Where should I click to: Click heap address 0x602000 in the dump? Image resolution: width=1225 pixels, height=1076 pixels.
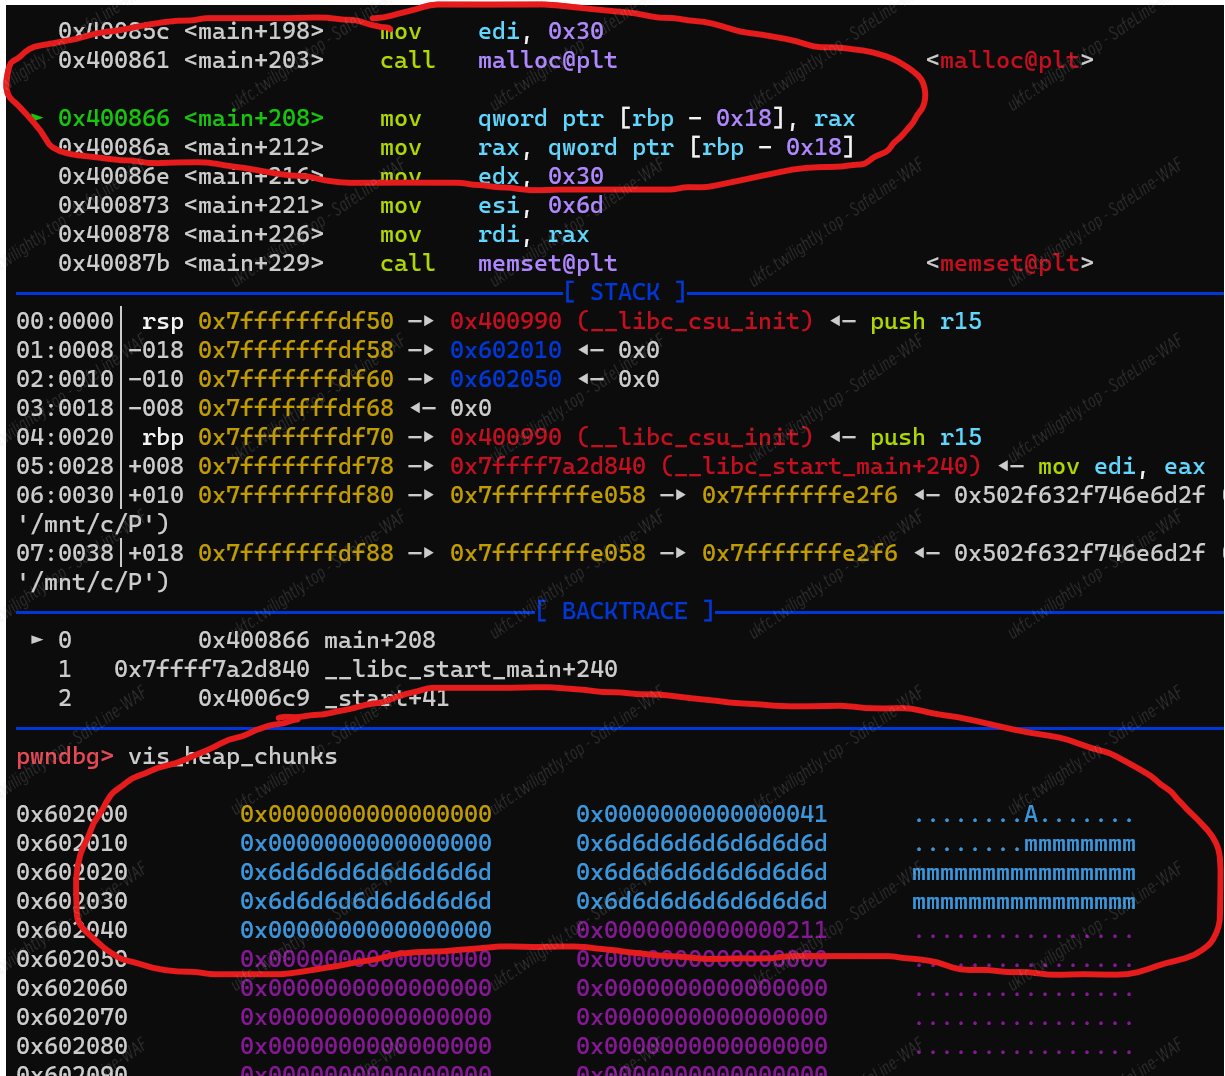tap(72, 814)
